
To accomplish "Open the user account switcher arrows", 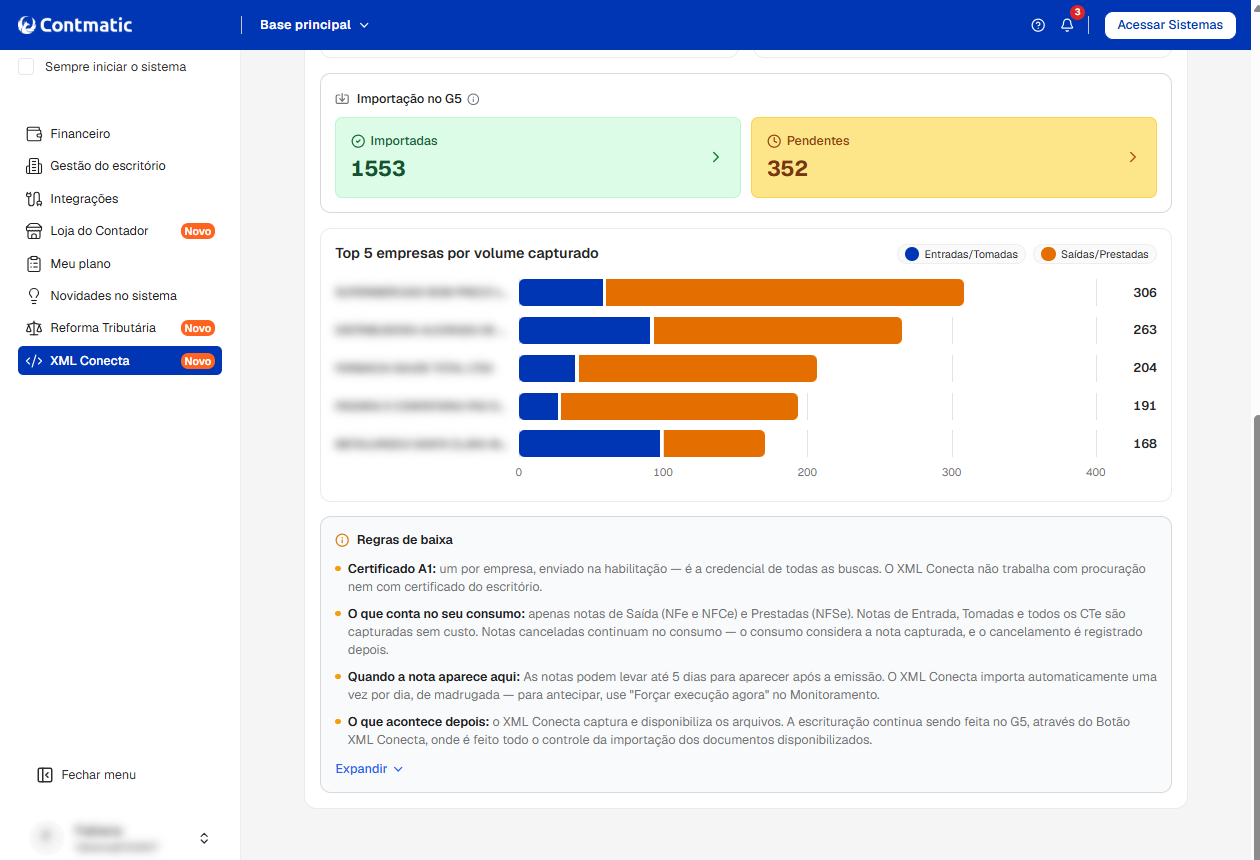I will pos(204,838).
